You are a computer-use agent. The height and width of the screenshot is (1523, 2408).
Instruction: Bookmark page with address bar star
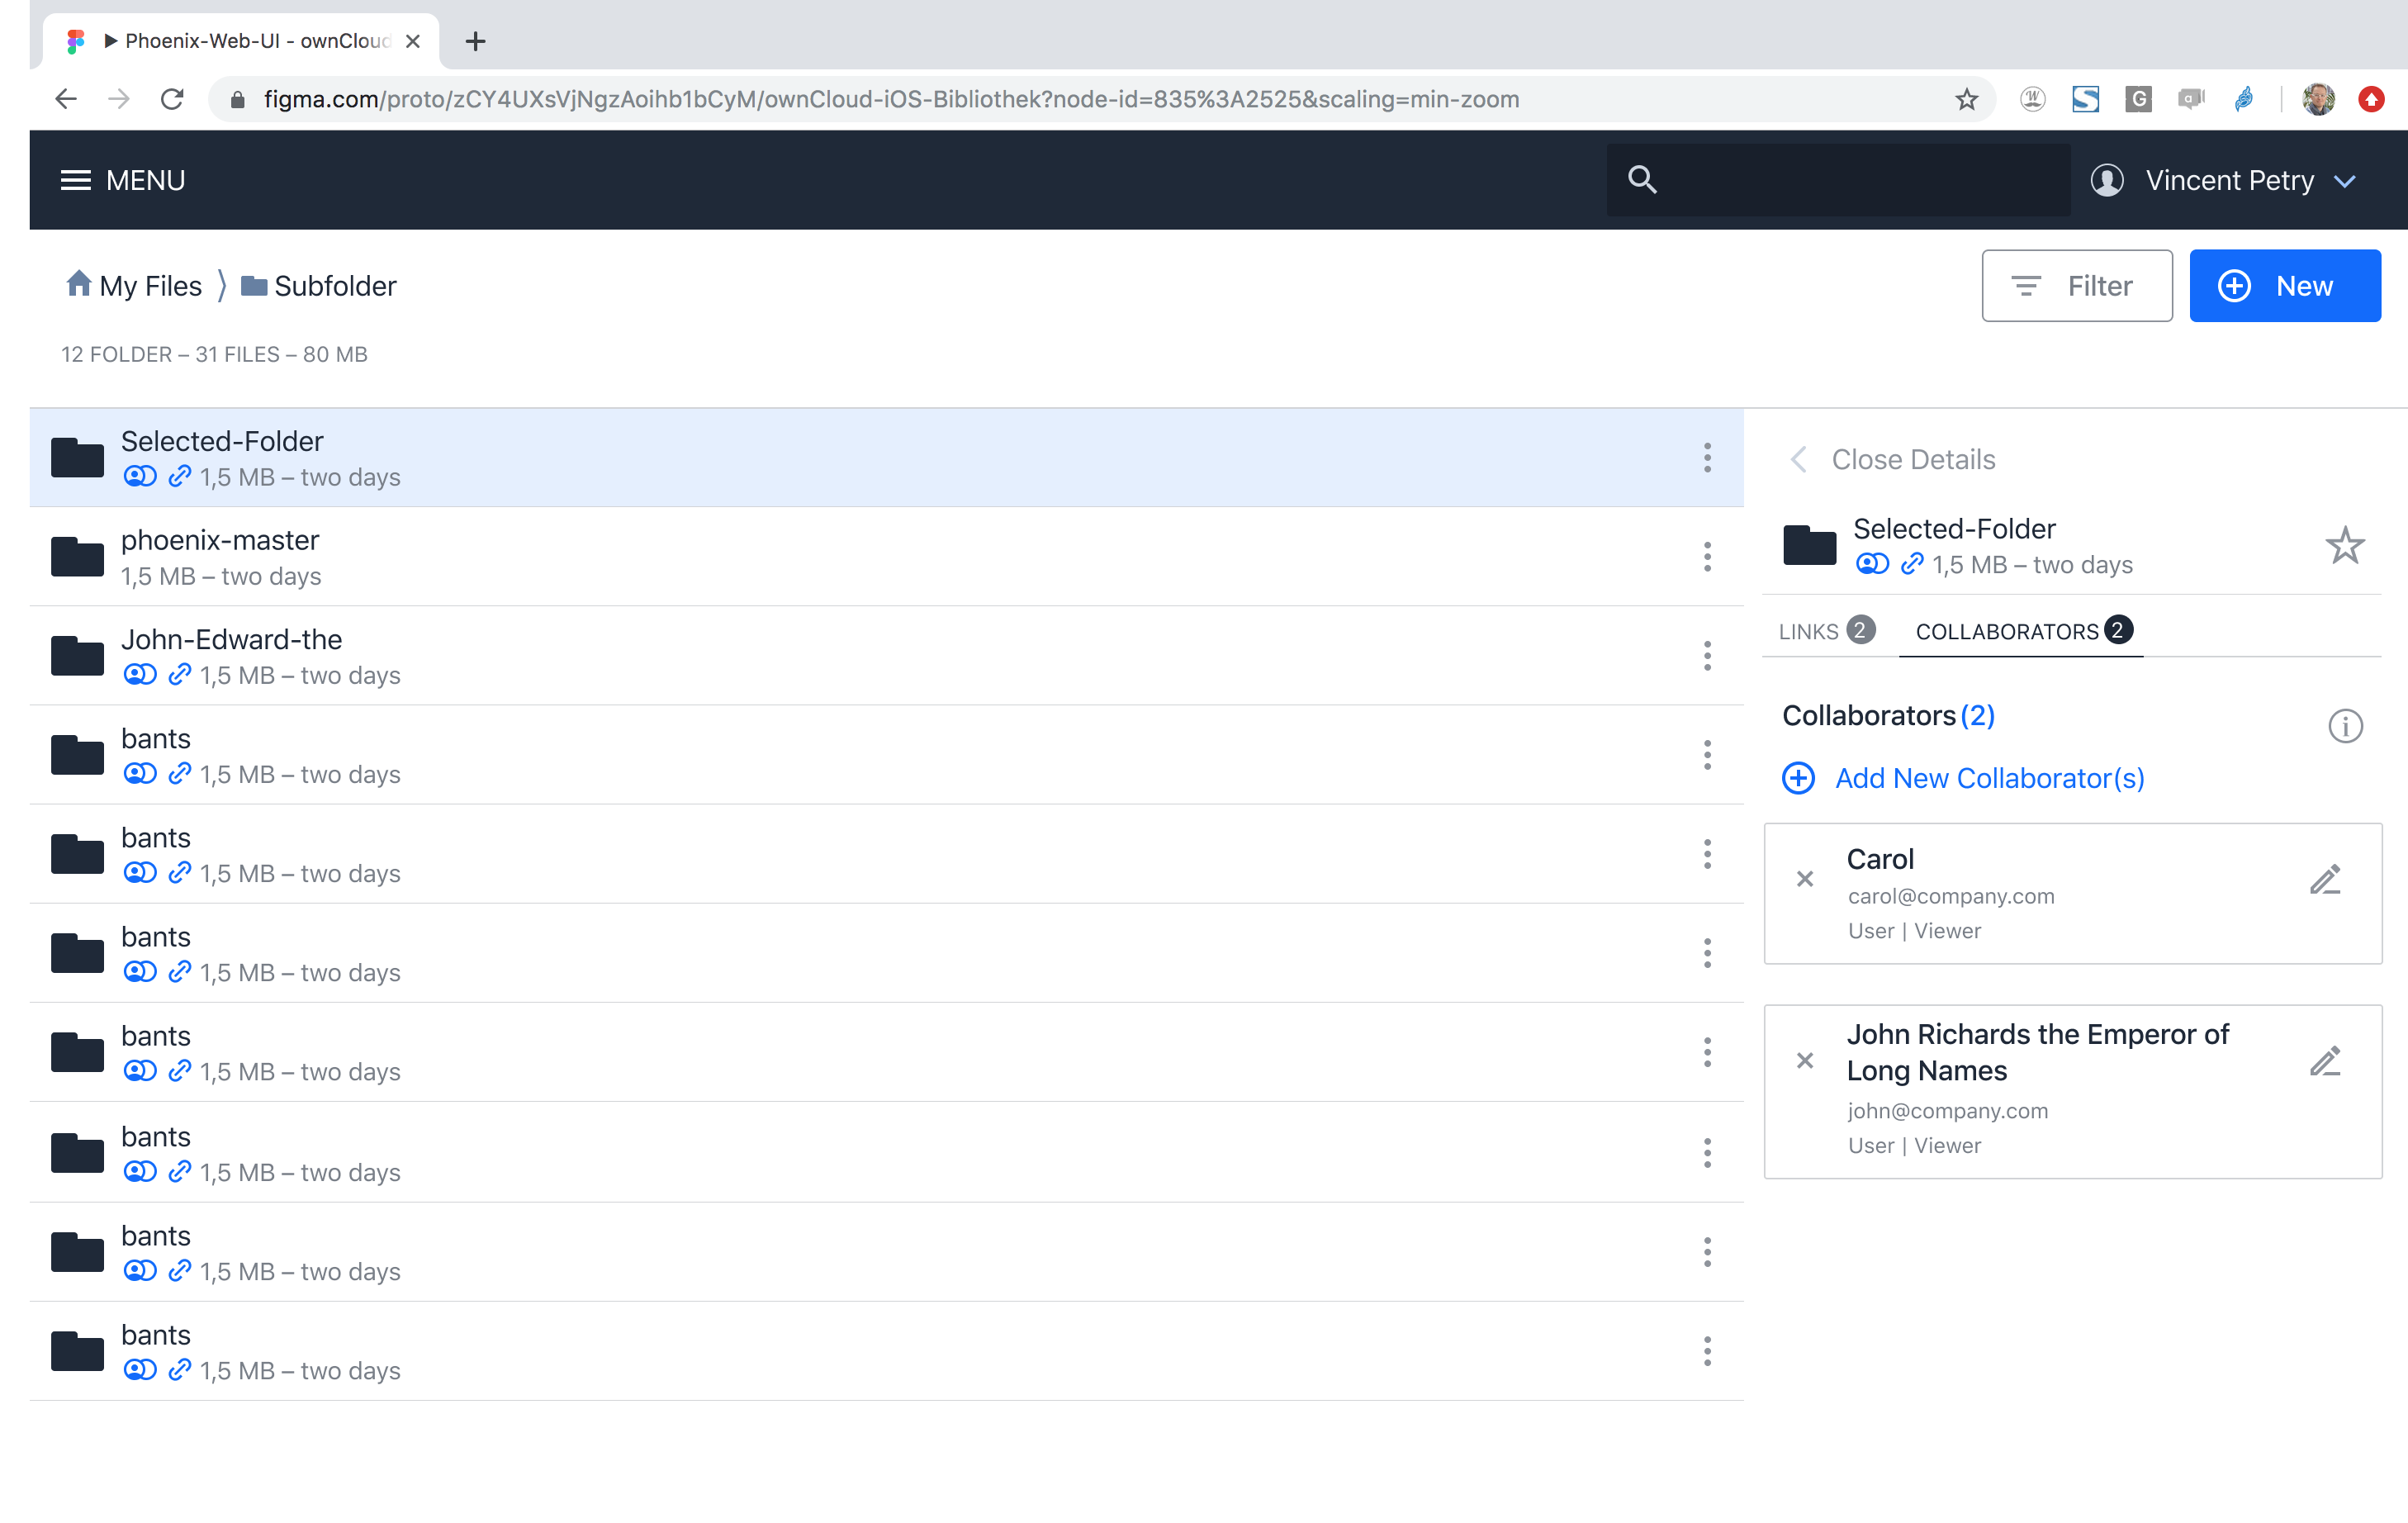(1966, 99)
